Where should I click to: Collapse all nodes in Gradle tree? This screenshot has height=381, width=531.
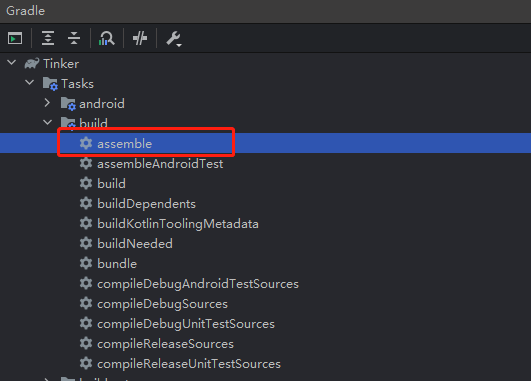(74, 38)
